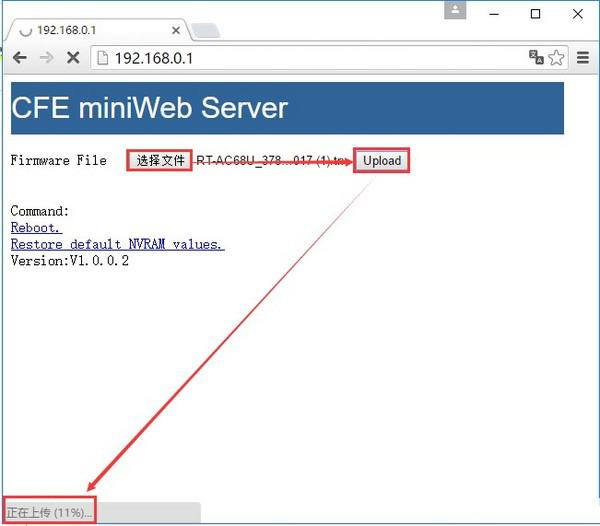Bookmark this page with star icon
The height and width of the screenshot is (526, 600).
(556, 58)
